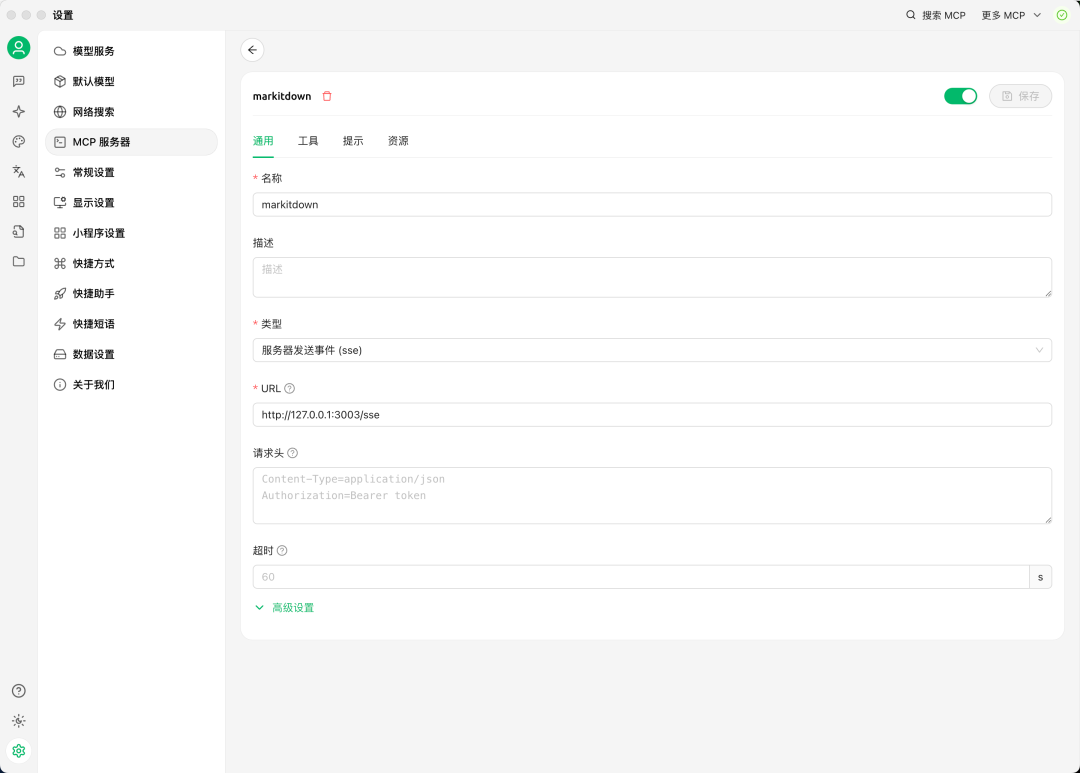Open 模型服务 in settings menu
This screenshot has width=1080, height=773.
pyautogui.click(x=93, y=51)
